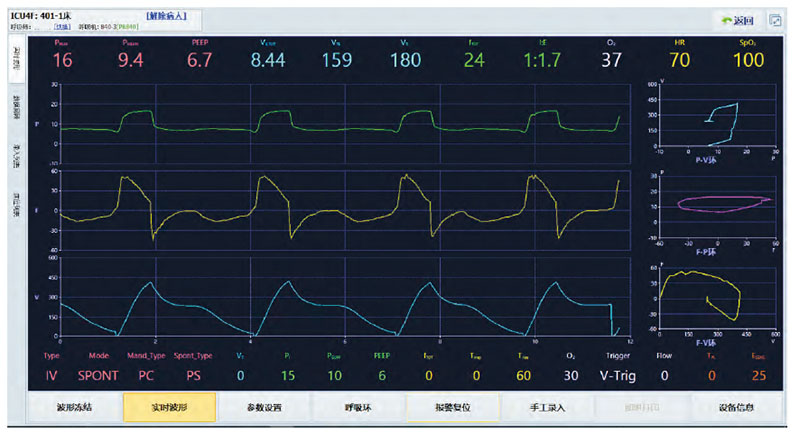
Task: Click the 返回 back arrow button
Action: click(x=738, y=20)
